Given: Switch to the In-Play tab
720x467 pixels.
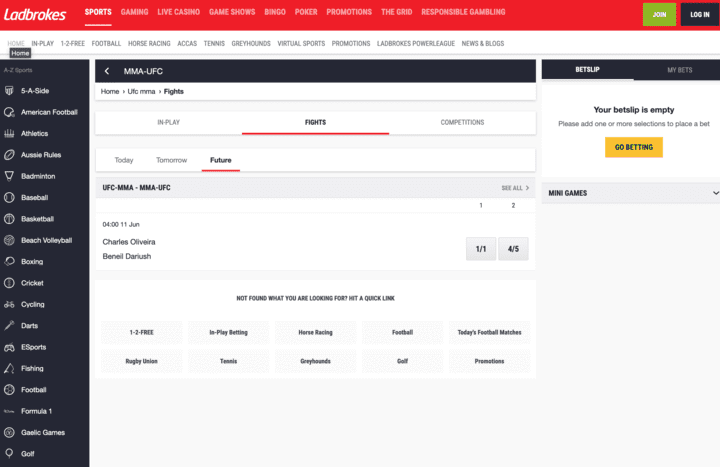Looking at the screenshot, I should coord(169,122).
